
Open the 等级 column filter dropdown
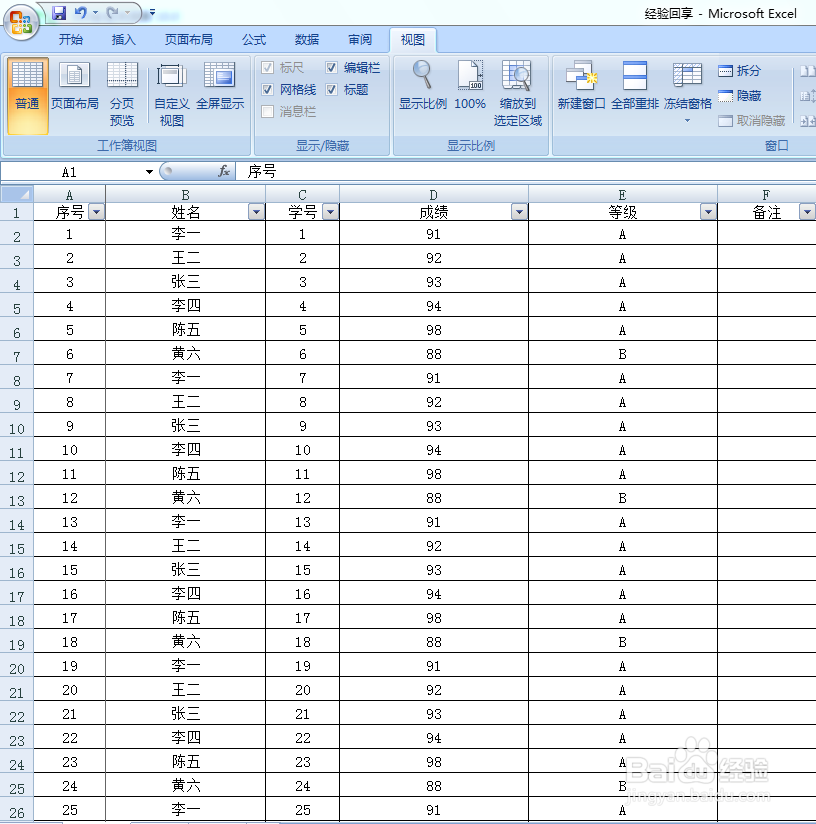click(708, 212)
